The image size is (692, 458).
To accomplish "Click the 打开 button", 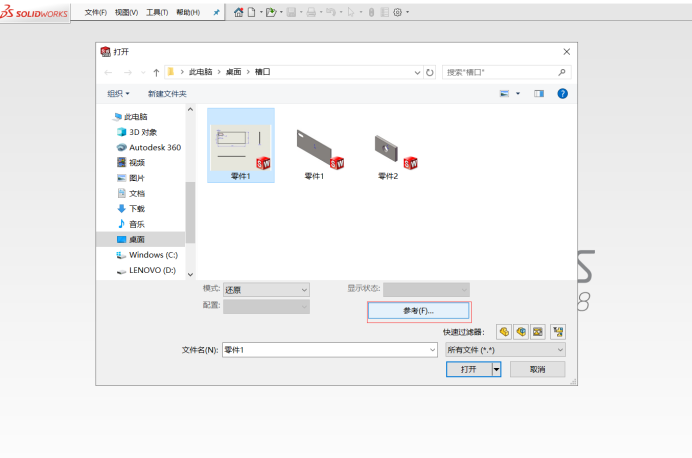I will tap(469, 369).
